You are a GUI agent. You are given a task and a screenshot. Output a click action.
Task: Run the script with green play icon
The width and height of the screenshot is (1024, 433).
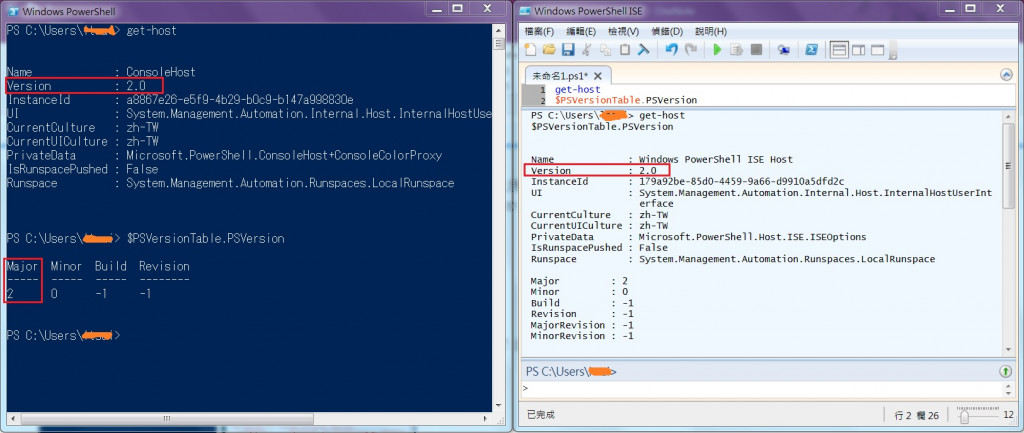coord(717,50)
